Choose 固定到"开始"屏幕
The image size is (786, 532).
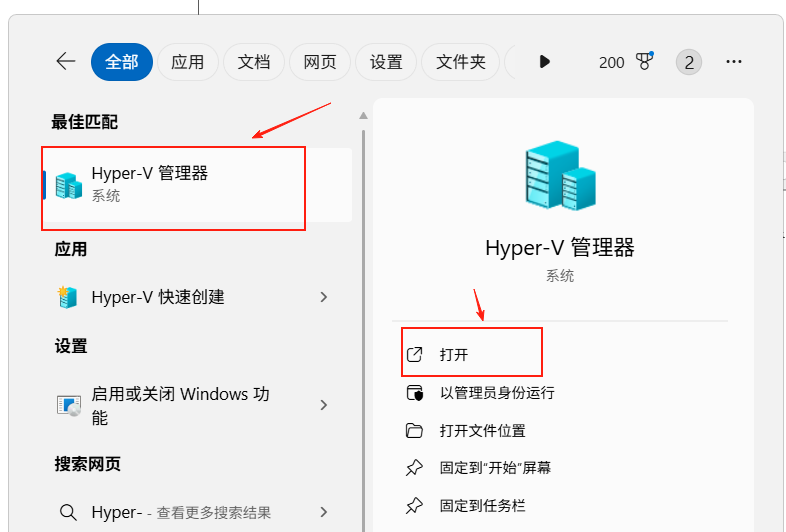[495, 468]
